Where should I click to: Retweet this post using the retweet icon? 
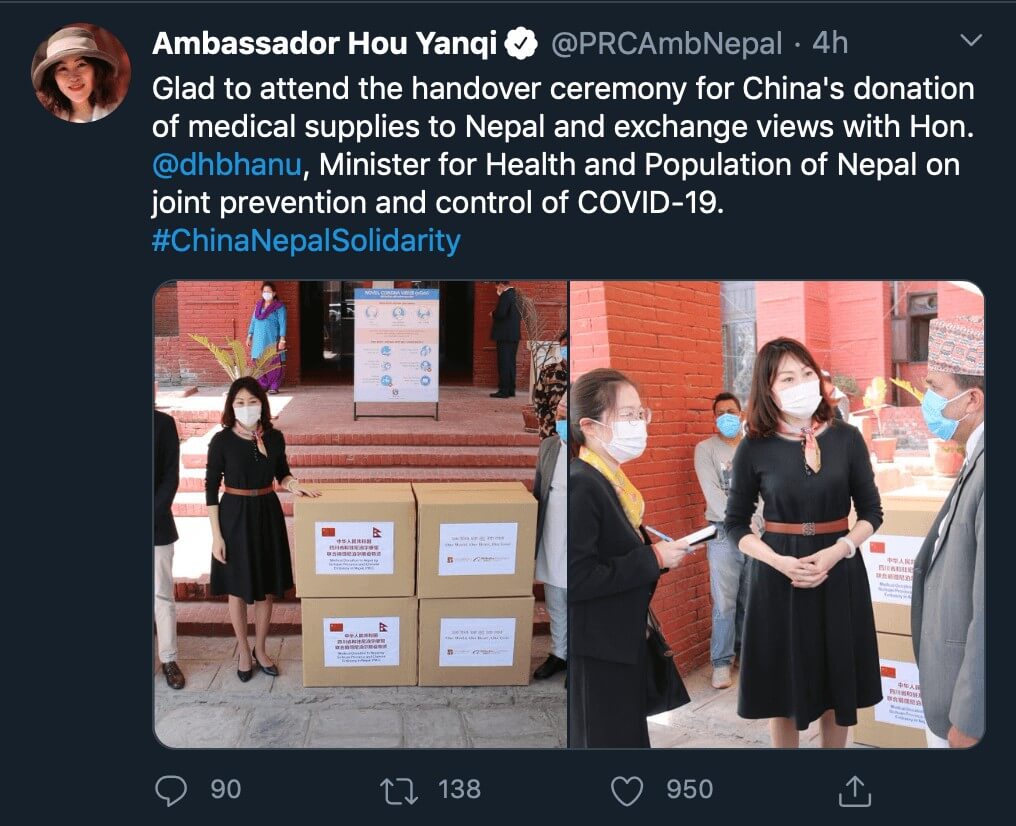click(x=399, y=790)
